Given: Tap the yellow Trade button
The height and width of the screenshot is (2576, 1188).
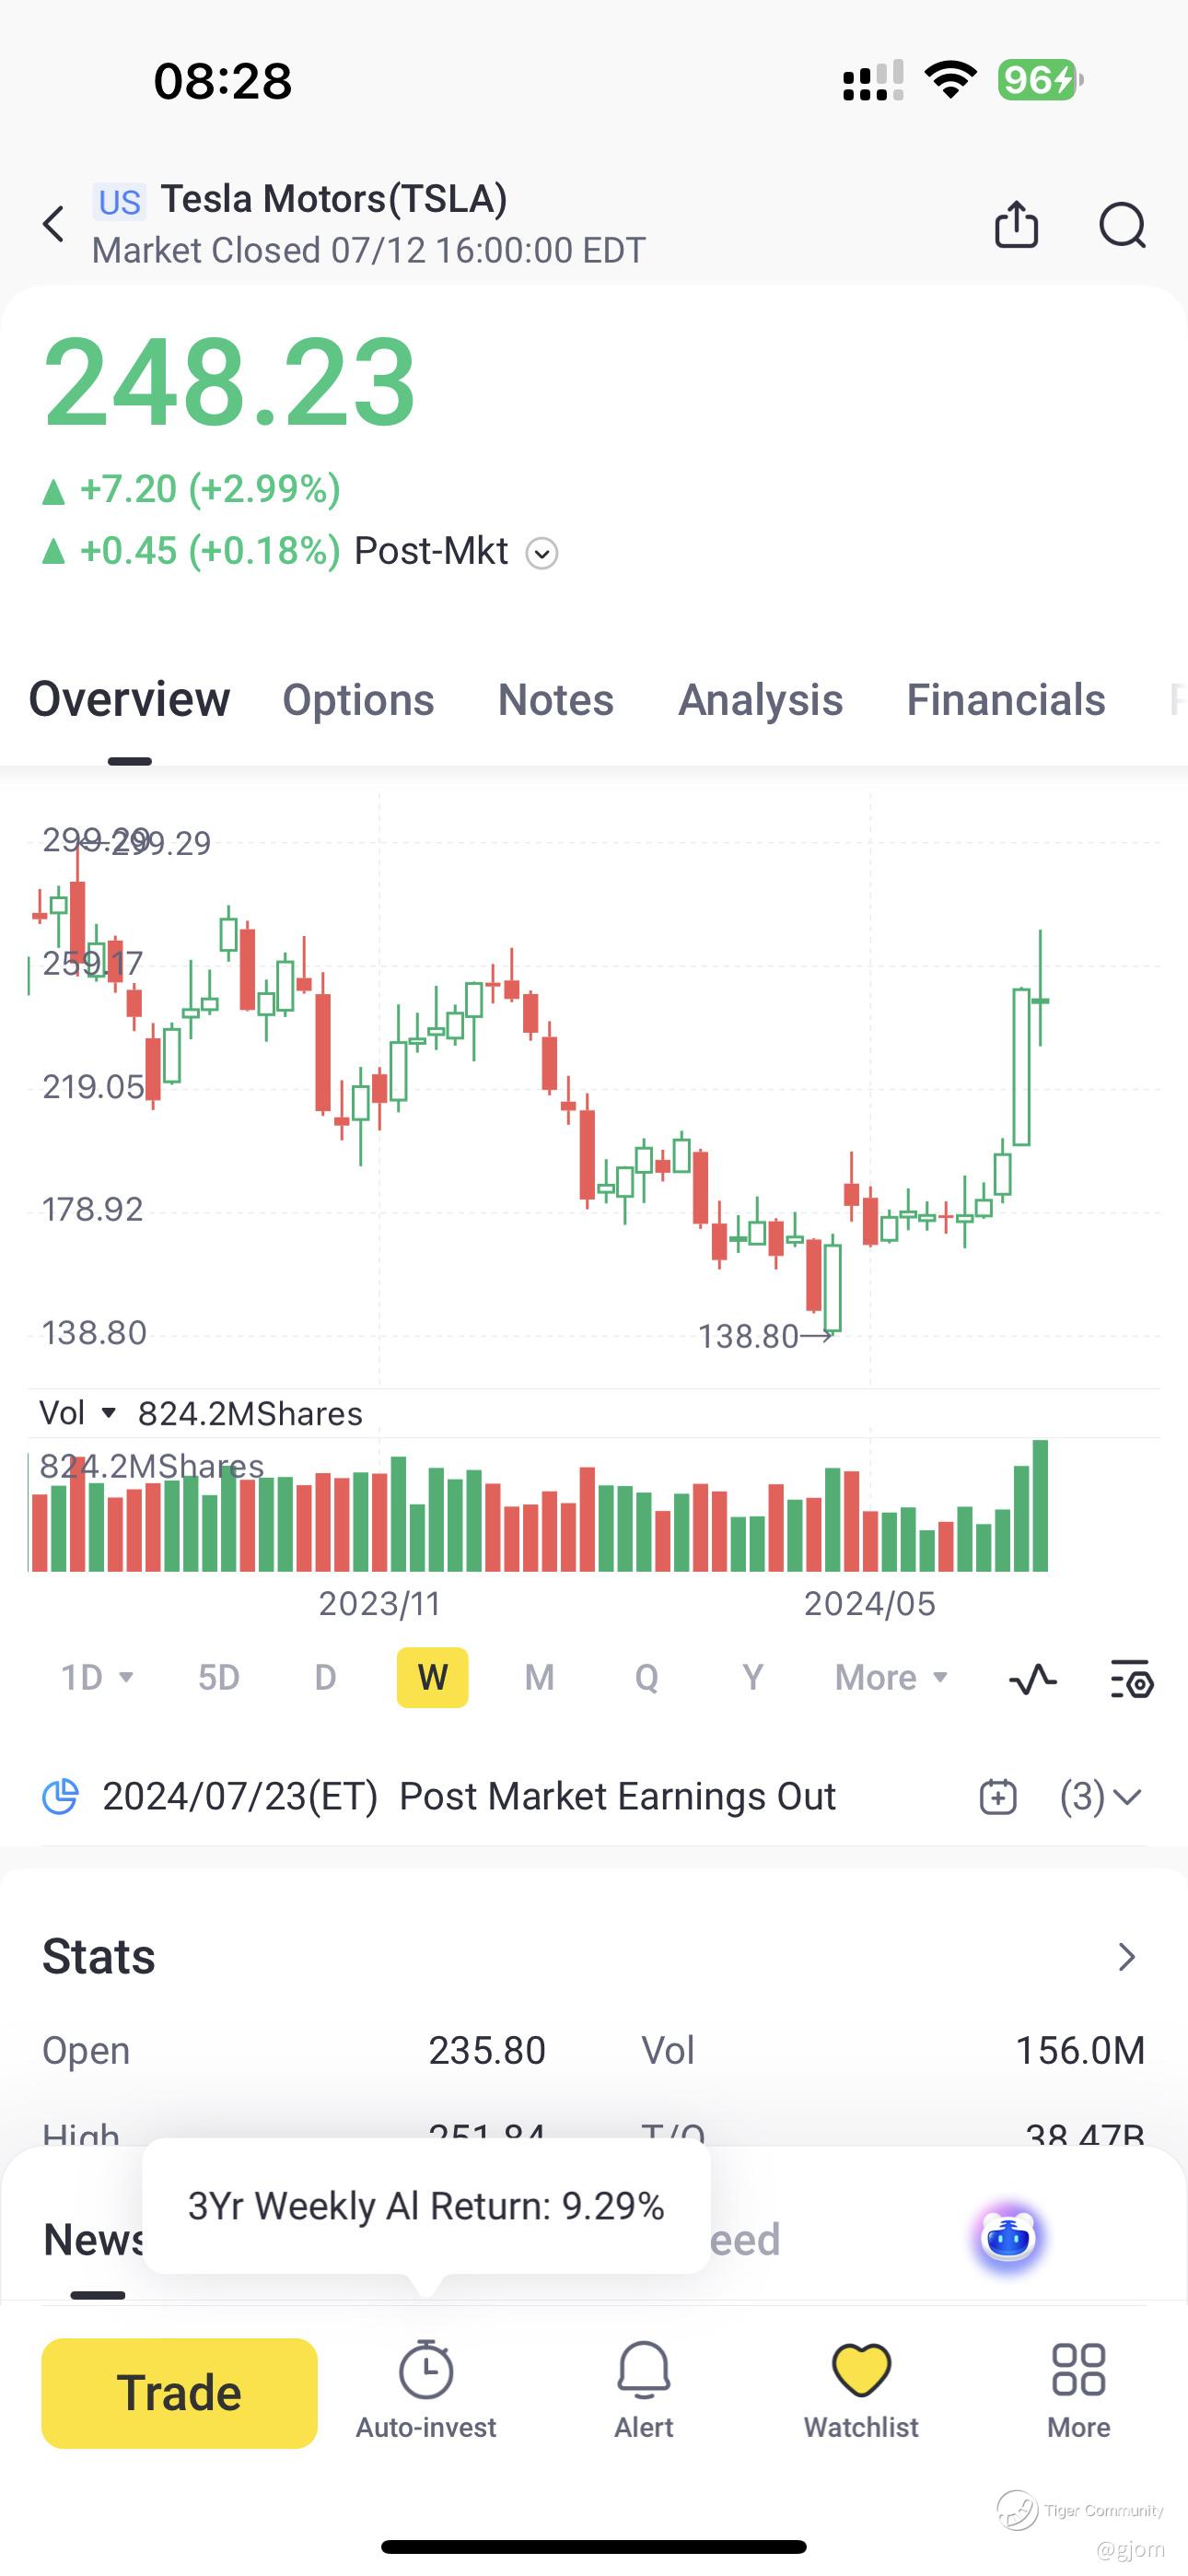Looking at the screenshot, I should [179, 2393].
